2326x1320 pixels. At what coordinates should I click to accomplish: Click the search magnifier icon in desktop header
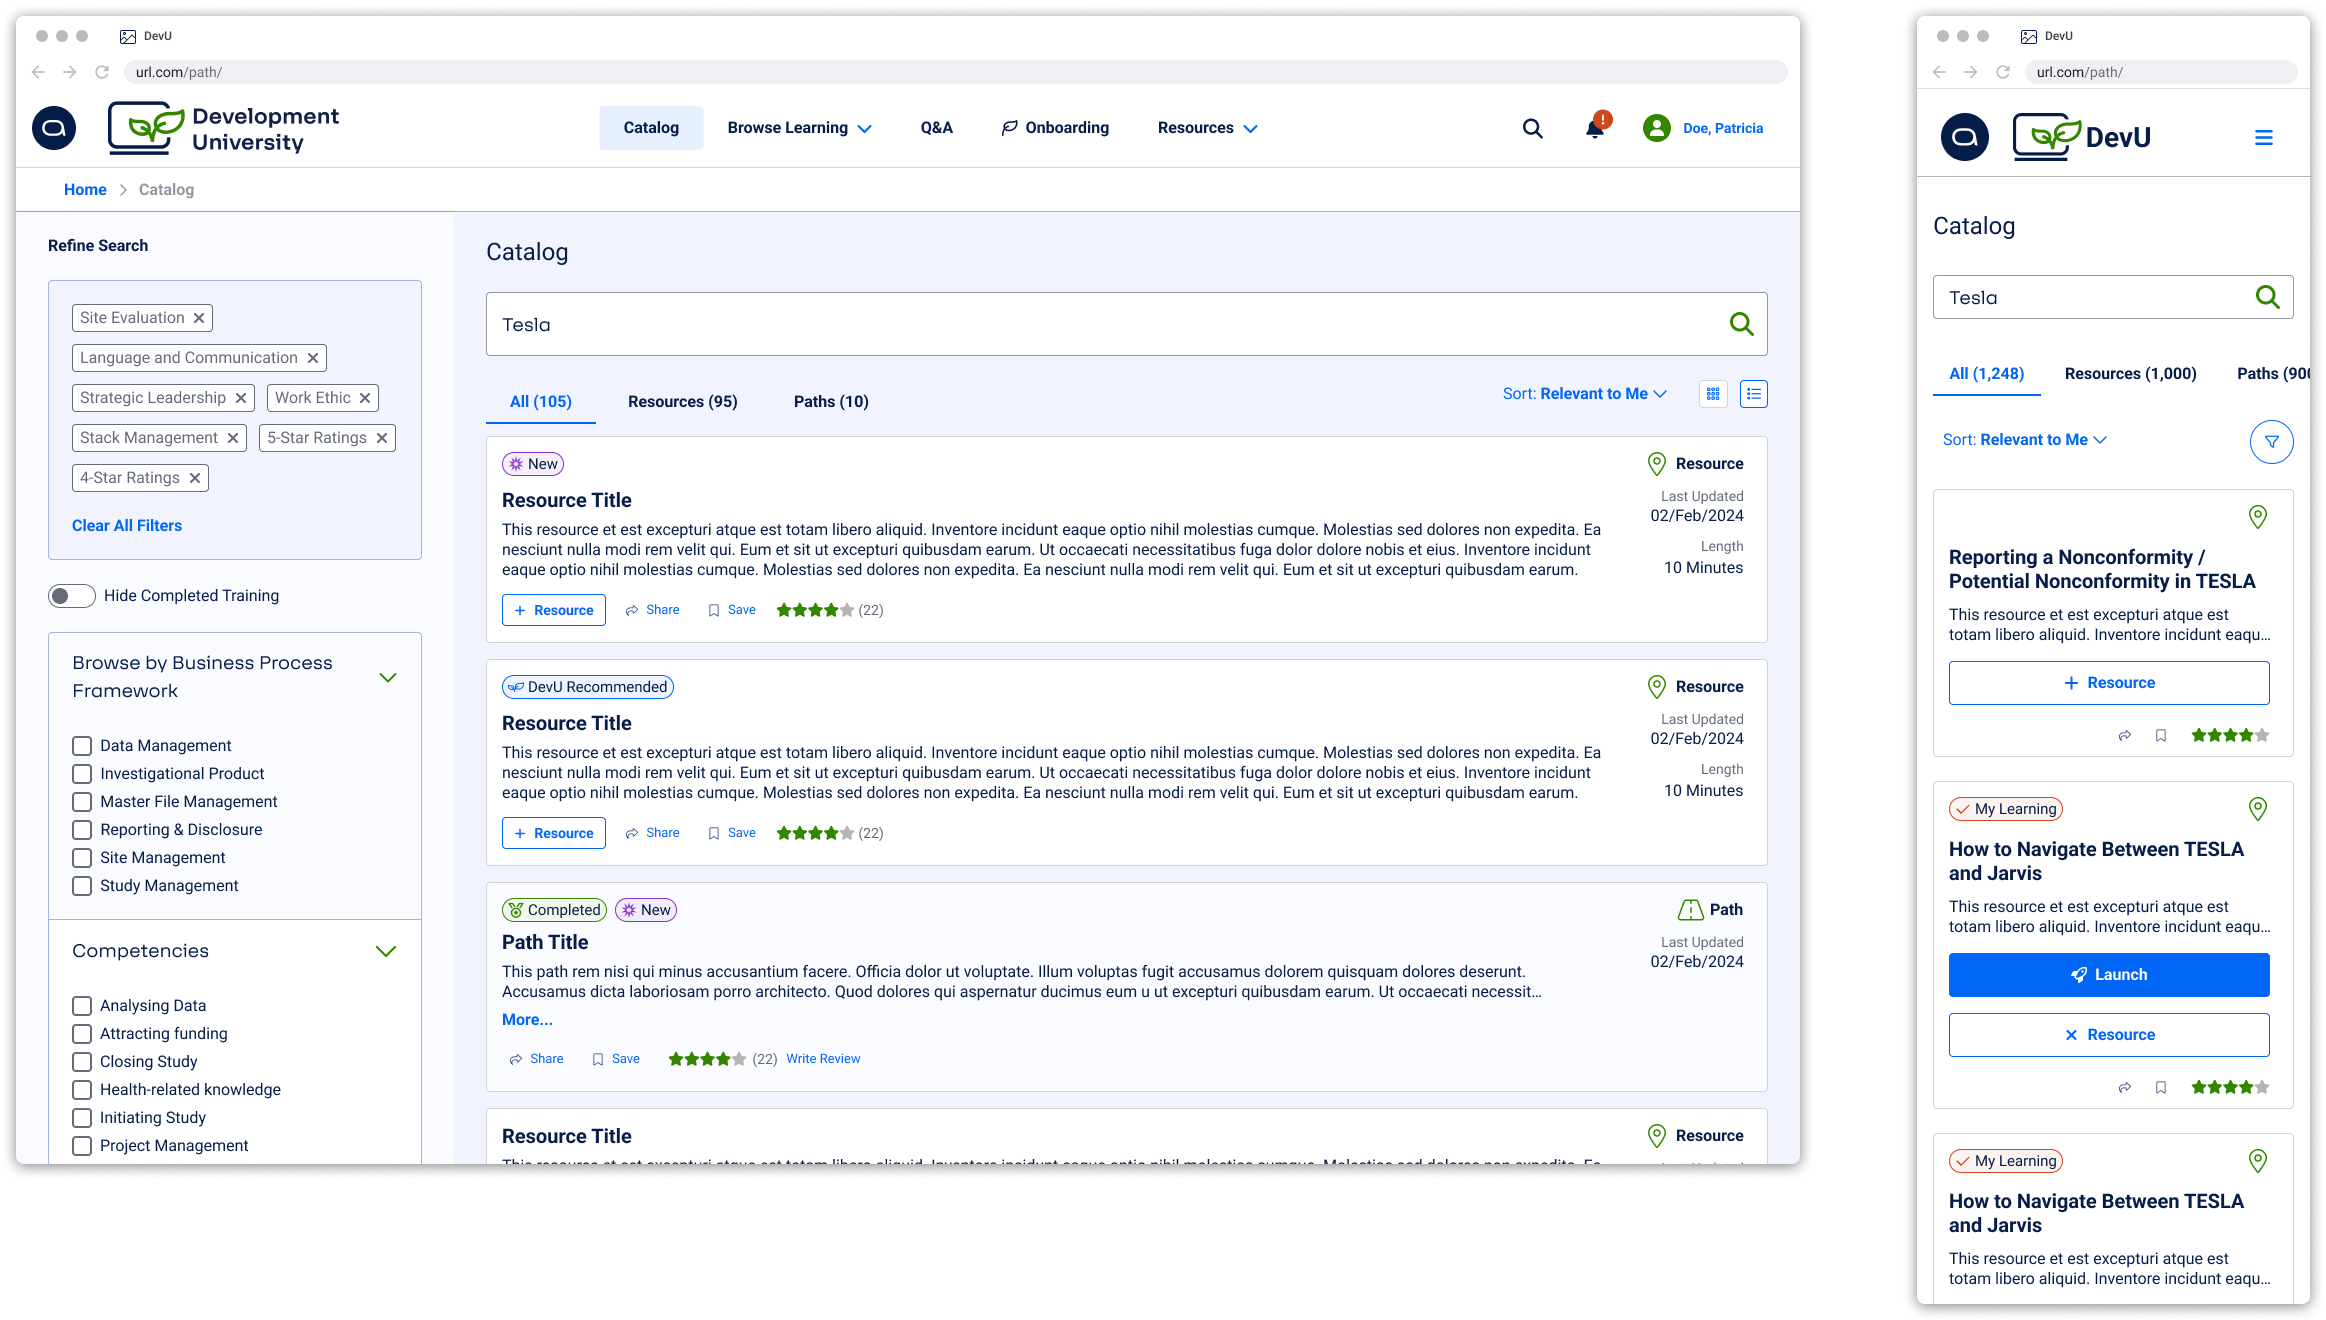coord(1532,128)
